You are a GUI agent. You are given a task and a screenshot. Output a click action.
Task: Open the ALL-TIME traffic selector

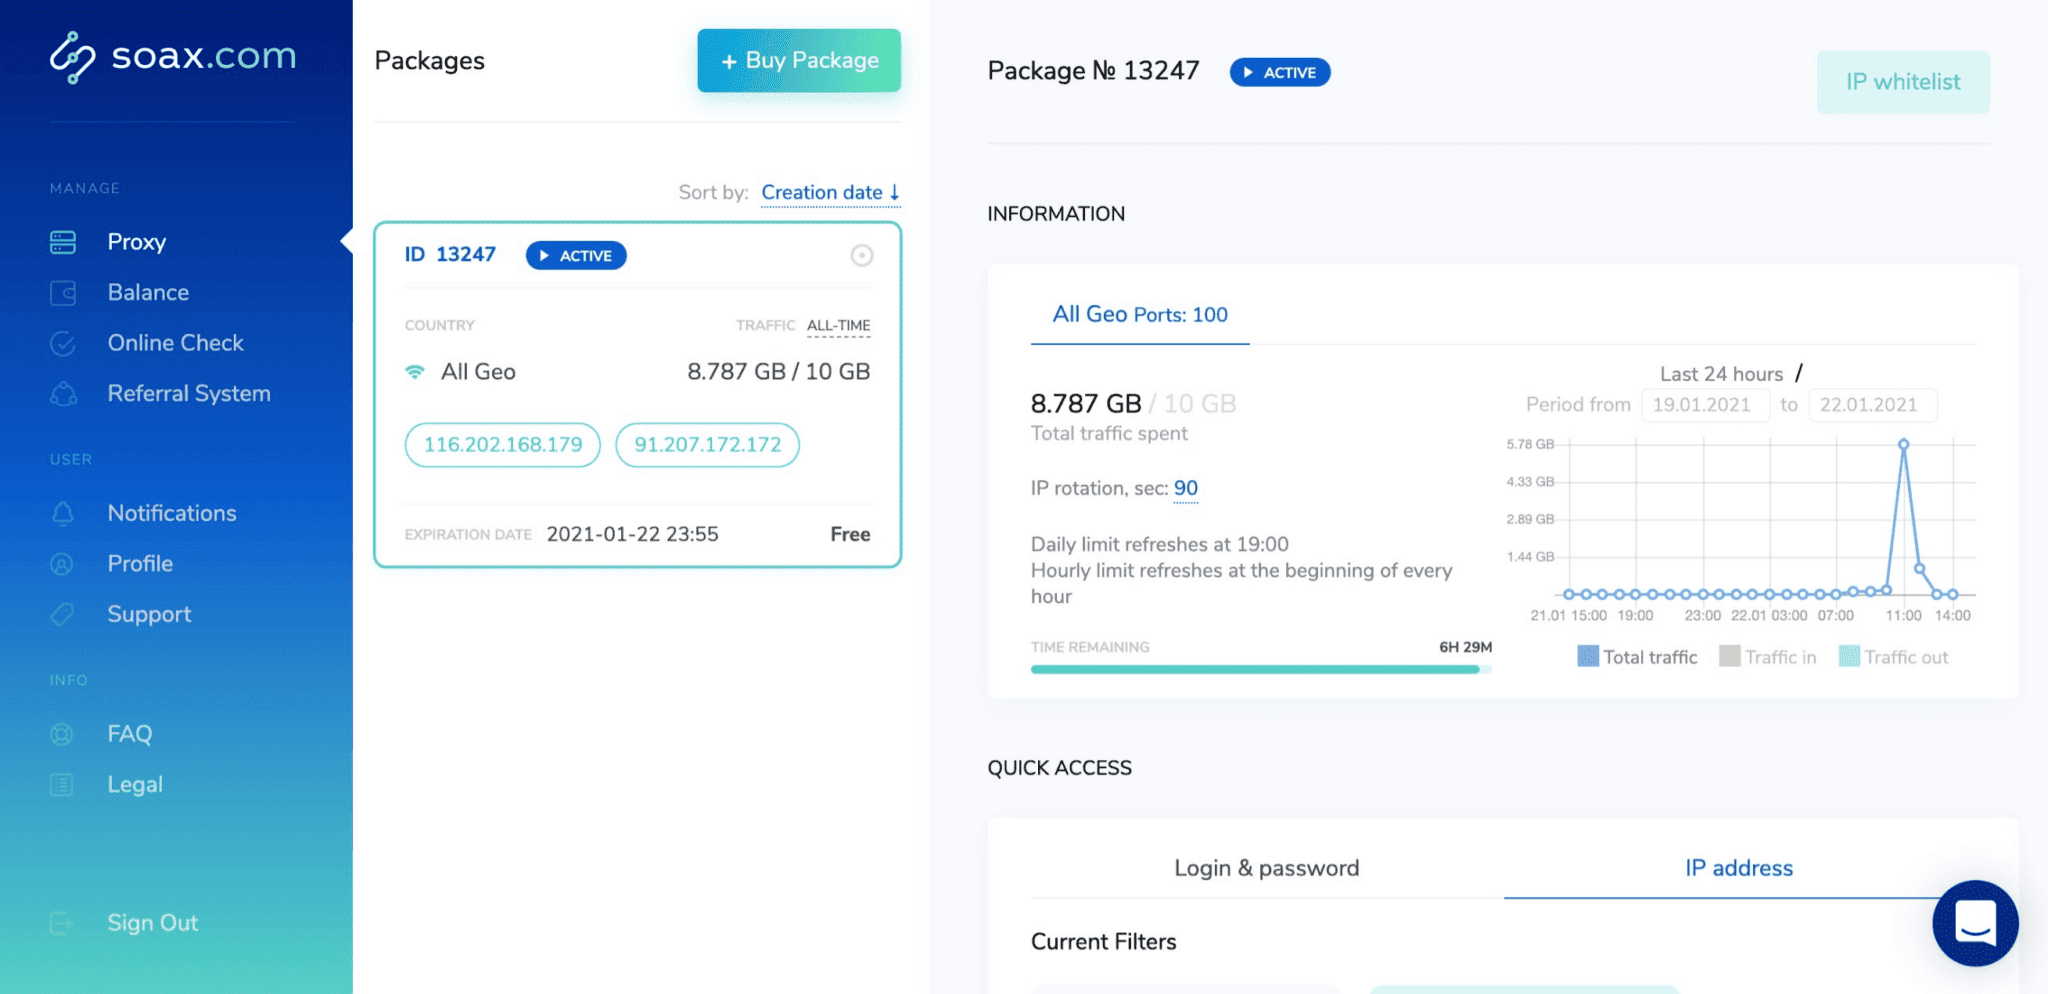838,325
